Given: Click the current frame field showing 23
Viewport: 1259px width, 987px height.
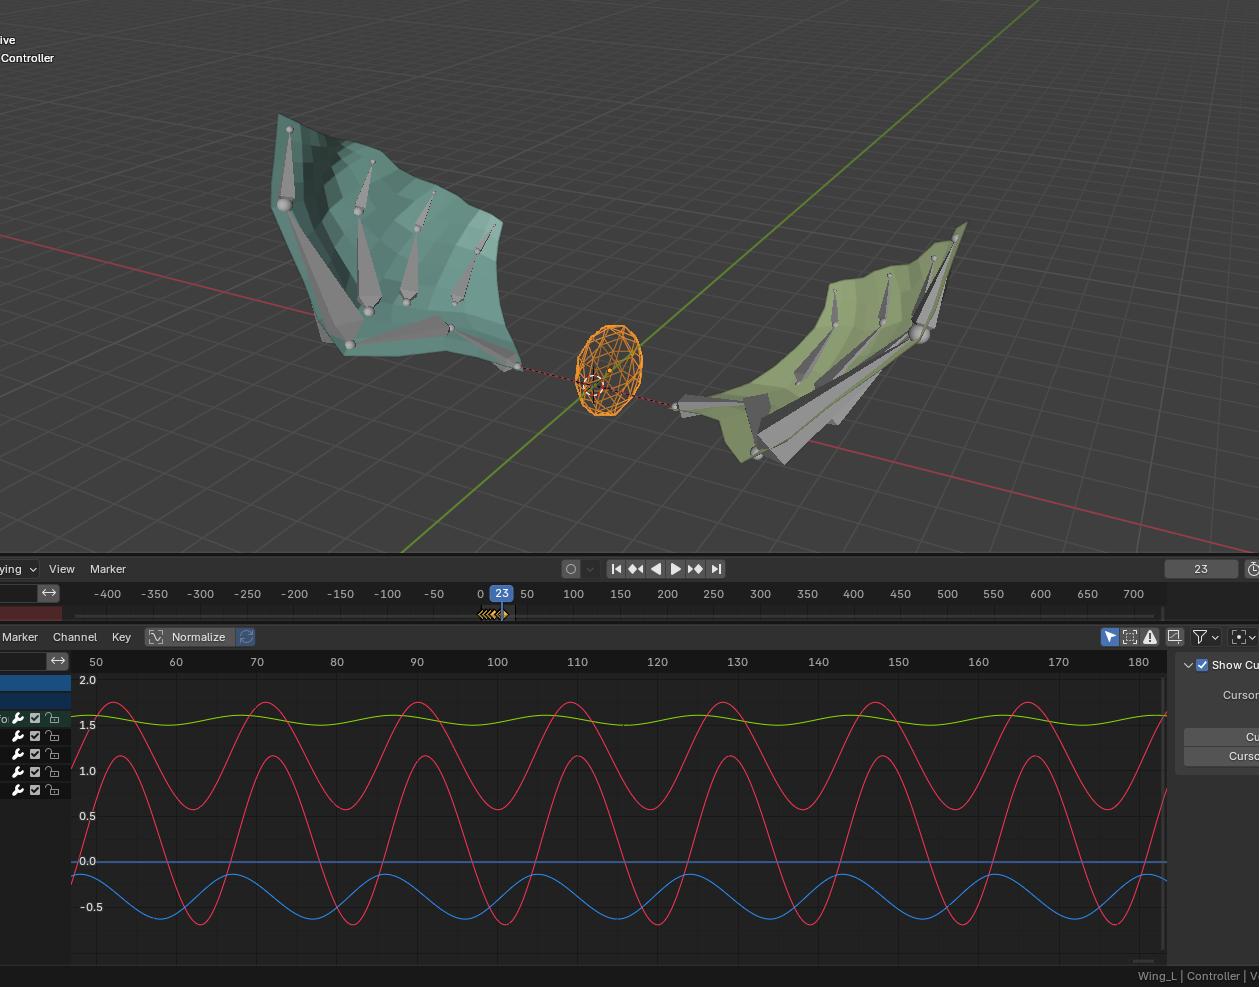Looking at the screenshot, I should 1200,569.
